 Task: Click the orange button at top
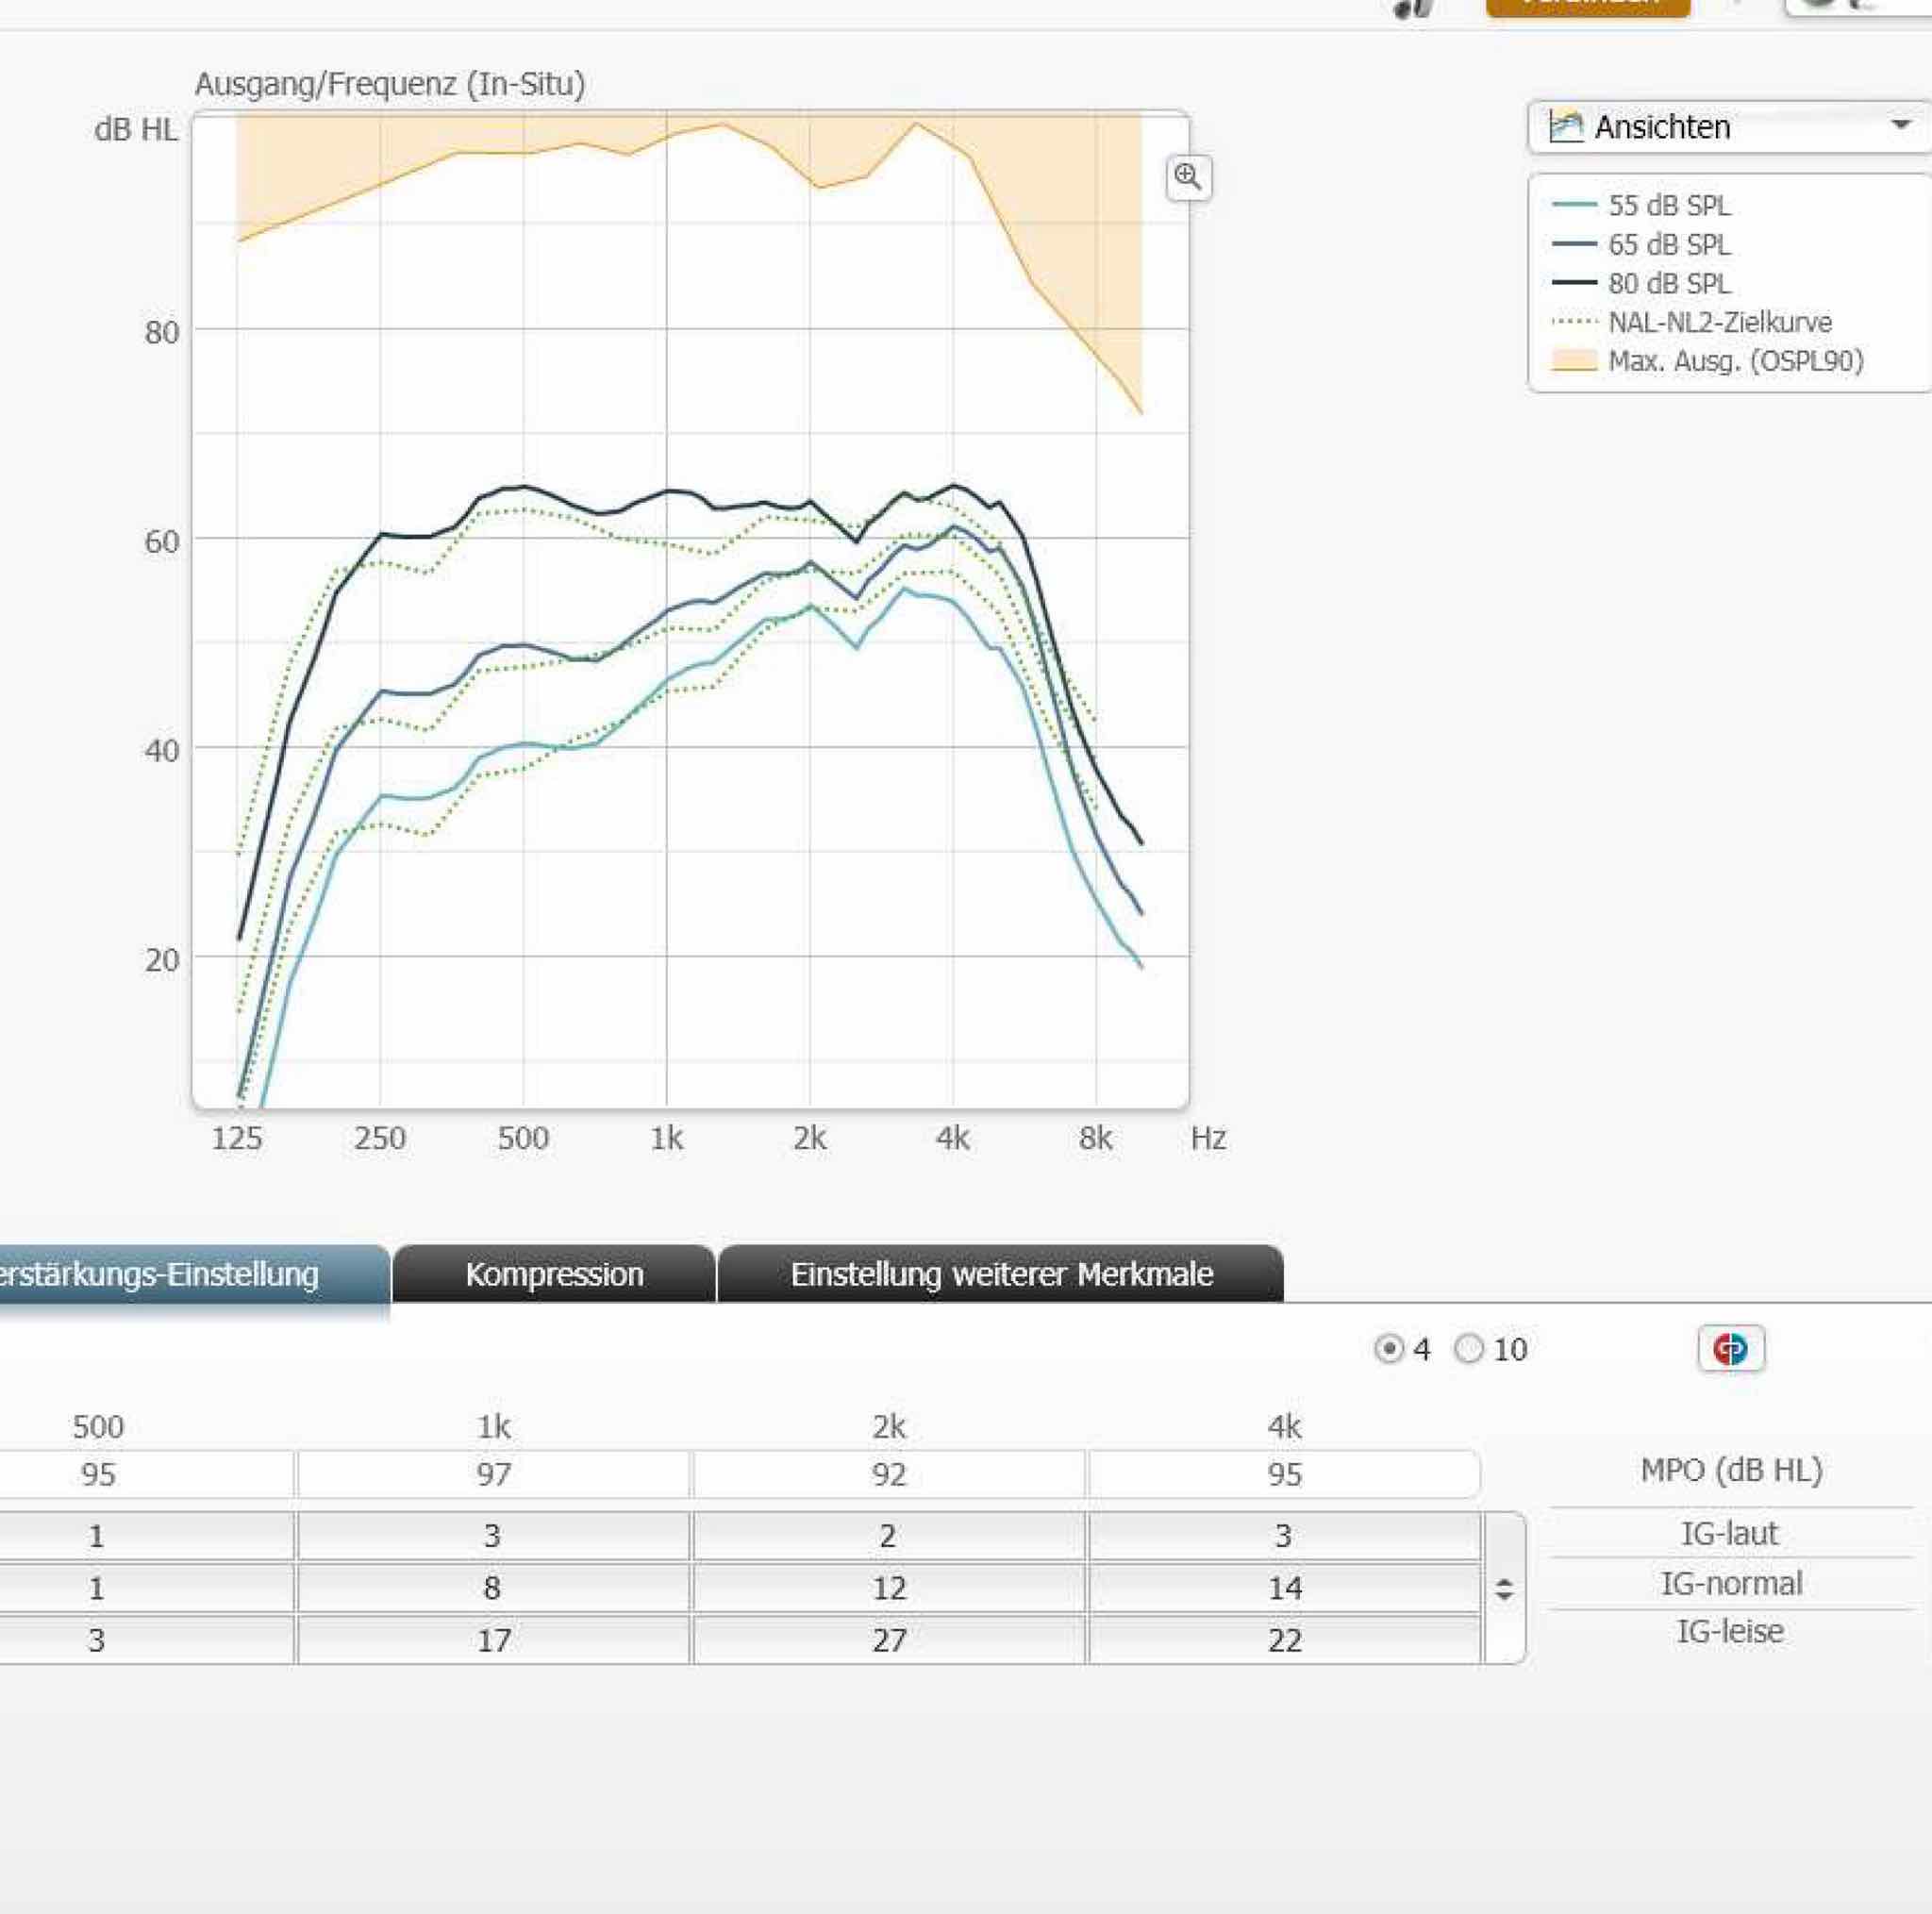tap(1587, 6)
